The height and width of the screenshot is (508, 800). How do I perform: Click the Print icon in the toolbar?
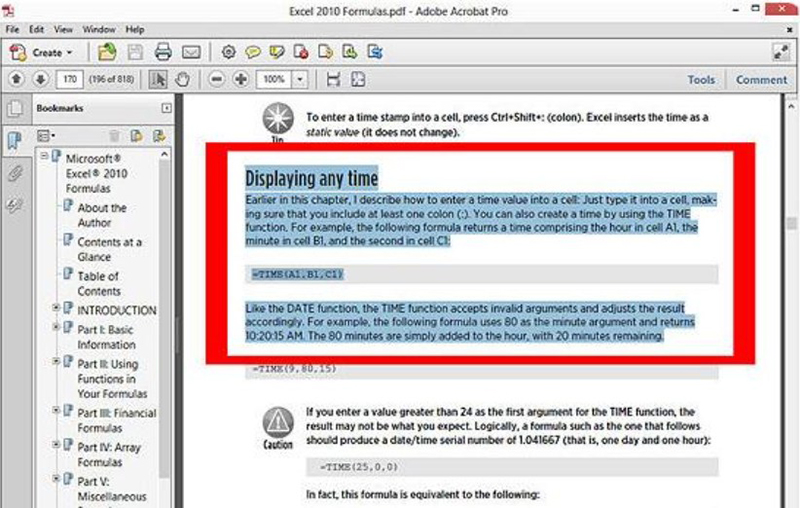tap(163, 52)
